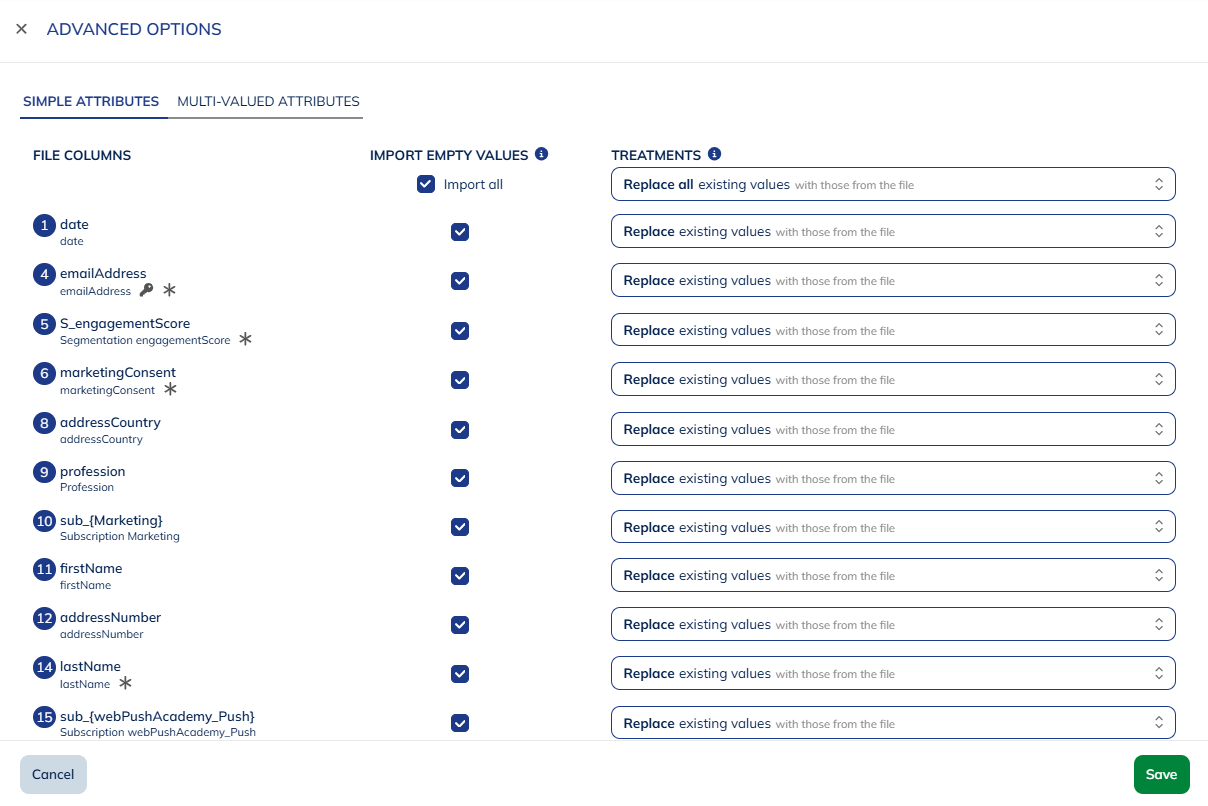Click the asterisk icon under lastName
This screenshot has height=806, width=1208.
(x=125, y=683)
